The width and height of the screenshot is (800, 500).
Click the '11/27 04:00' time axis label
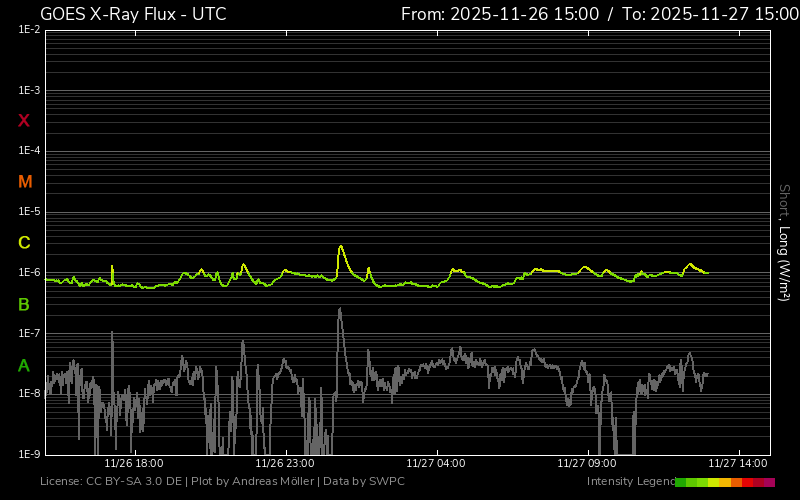click(436, 463)
